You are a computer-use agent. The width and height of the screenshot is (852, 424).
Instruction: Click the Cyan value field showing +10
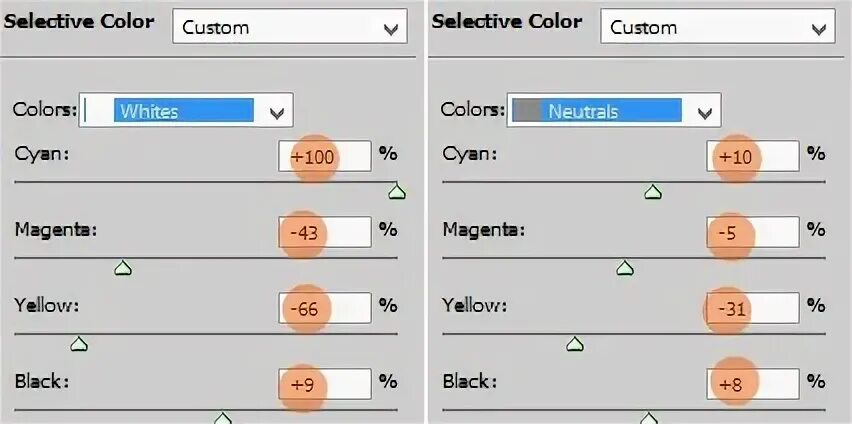(x=753, y=157)
